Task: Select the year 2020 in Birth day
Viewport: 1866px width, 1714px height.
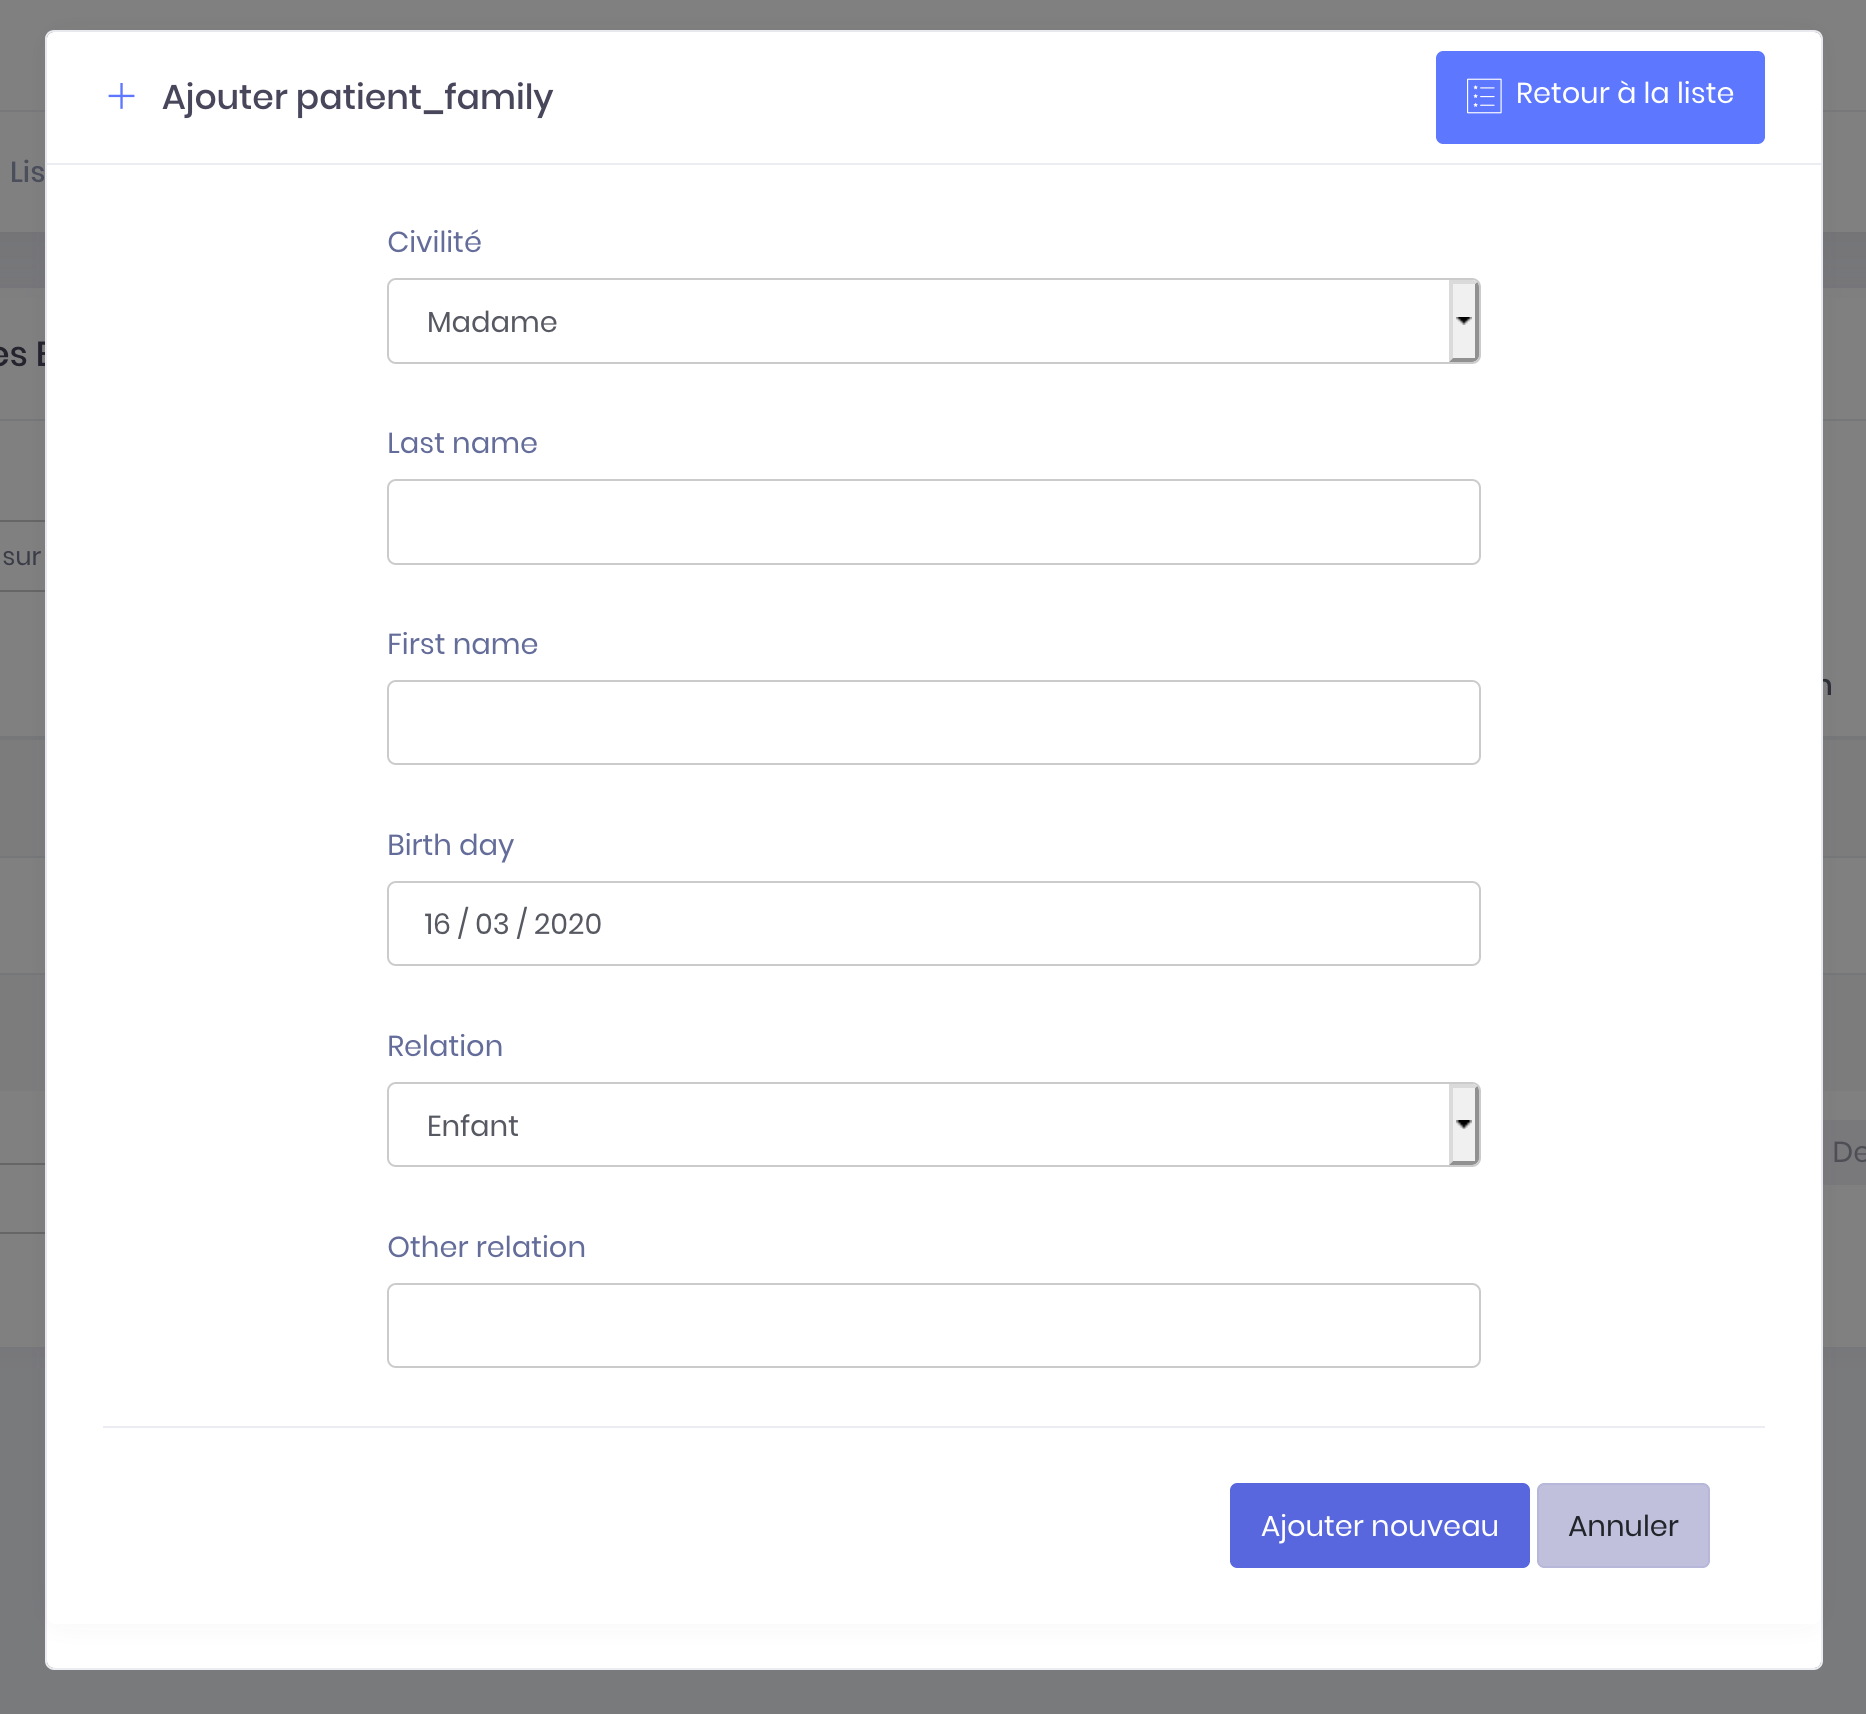Action: [x=568, y=924]
